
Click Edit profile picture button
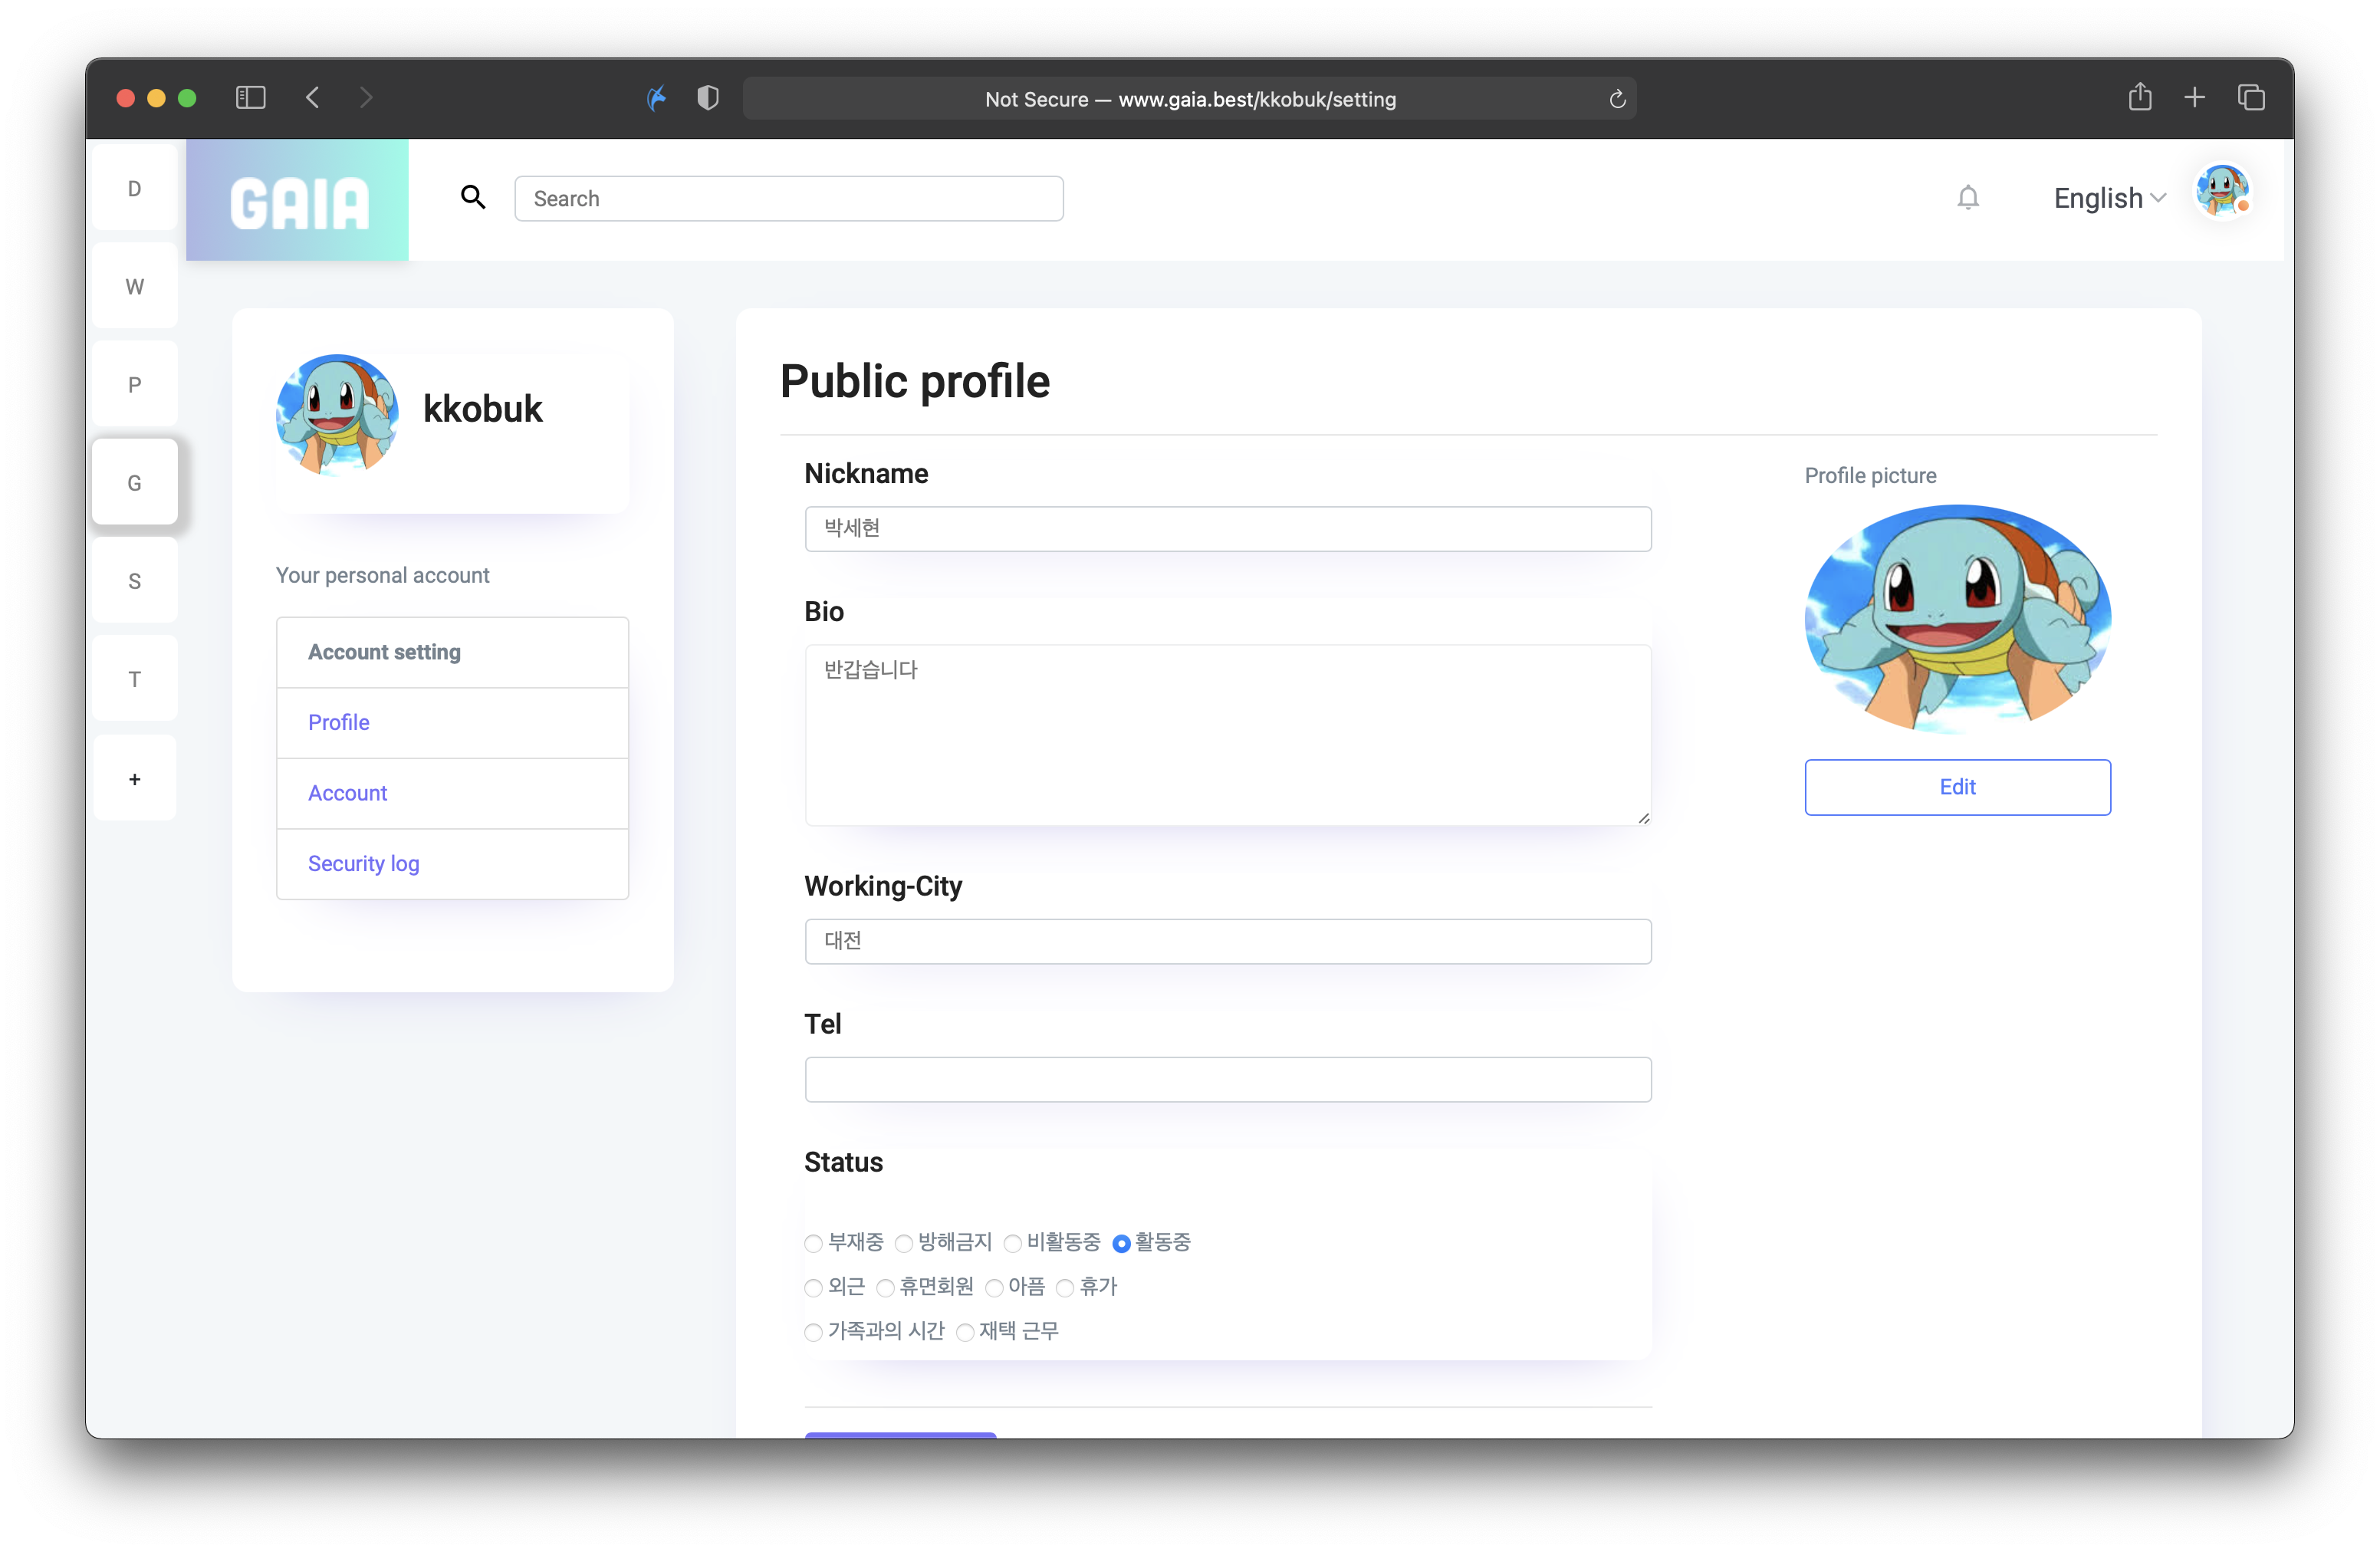[x=1956, y=787]
